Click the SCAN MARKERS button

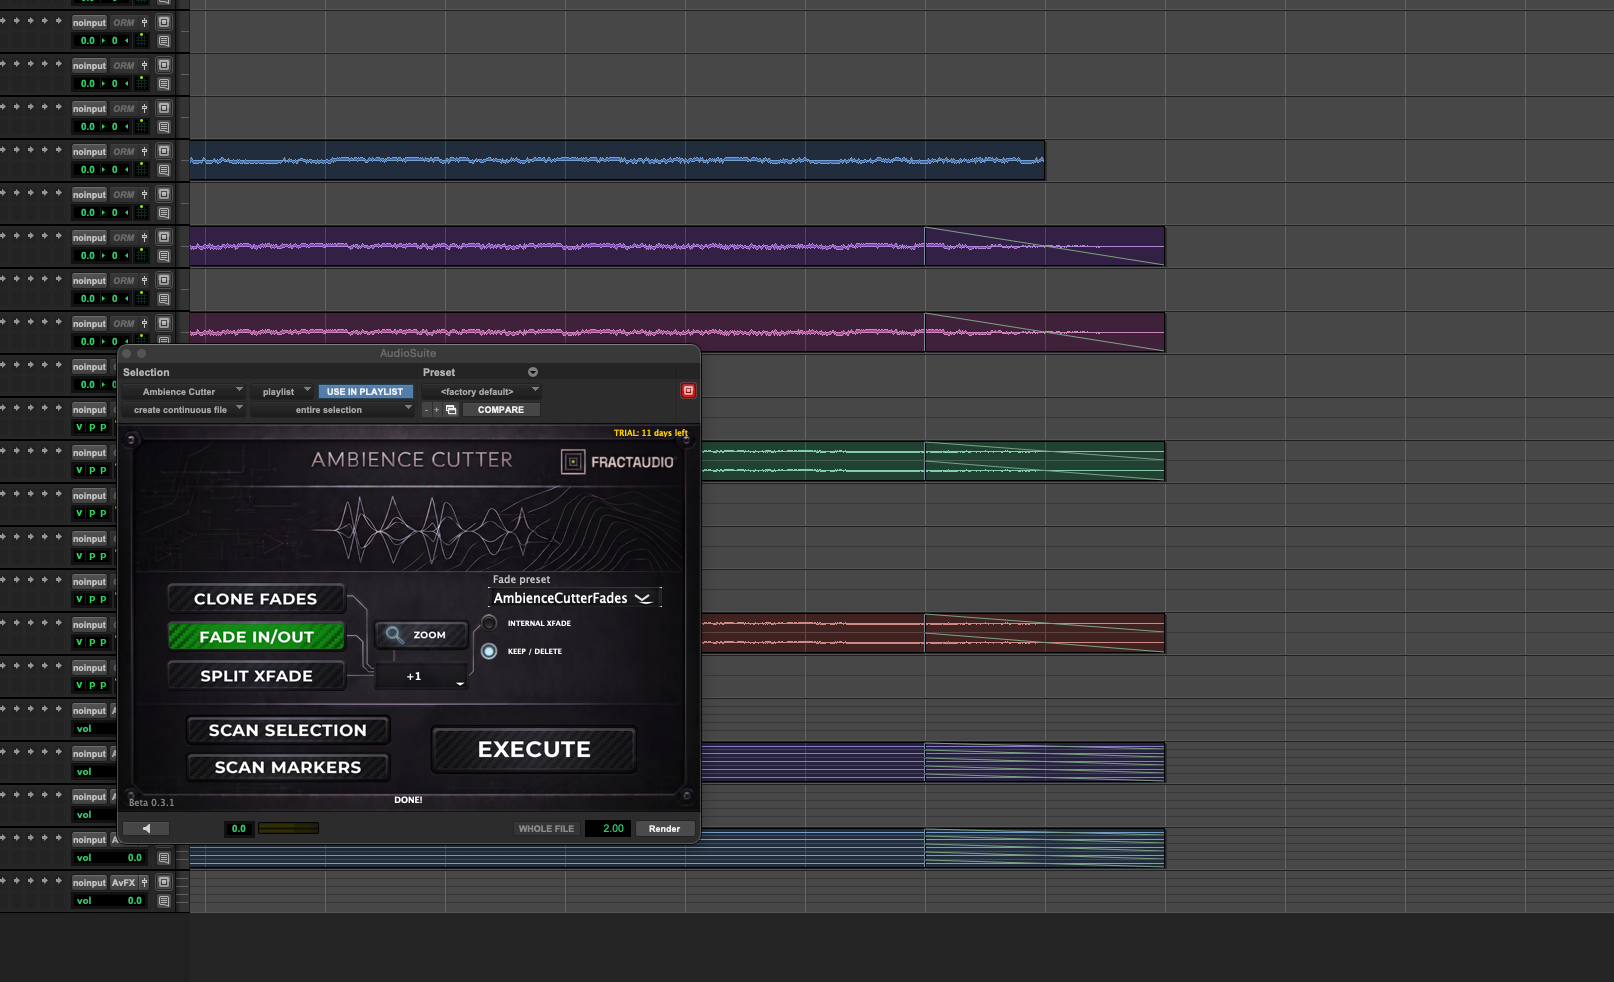coord(288,768)
